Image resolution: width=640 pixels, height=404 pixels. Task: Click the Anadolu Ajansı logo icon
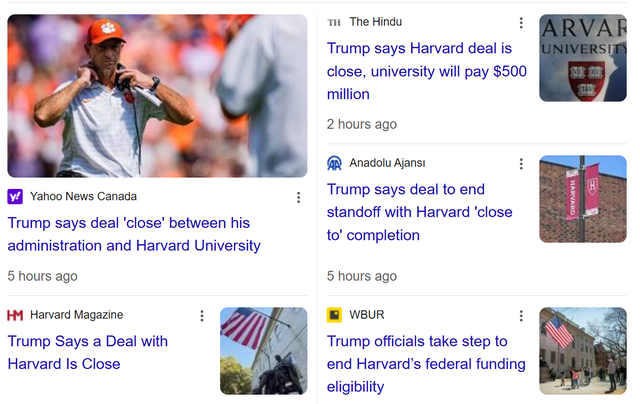point(334,163)
